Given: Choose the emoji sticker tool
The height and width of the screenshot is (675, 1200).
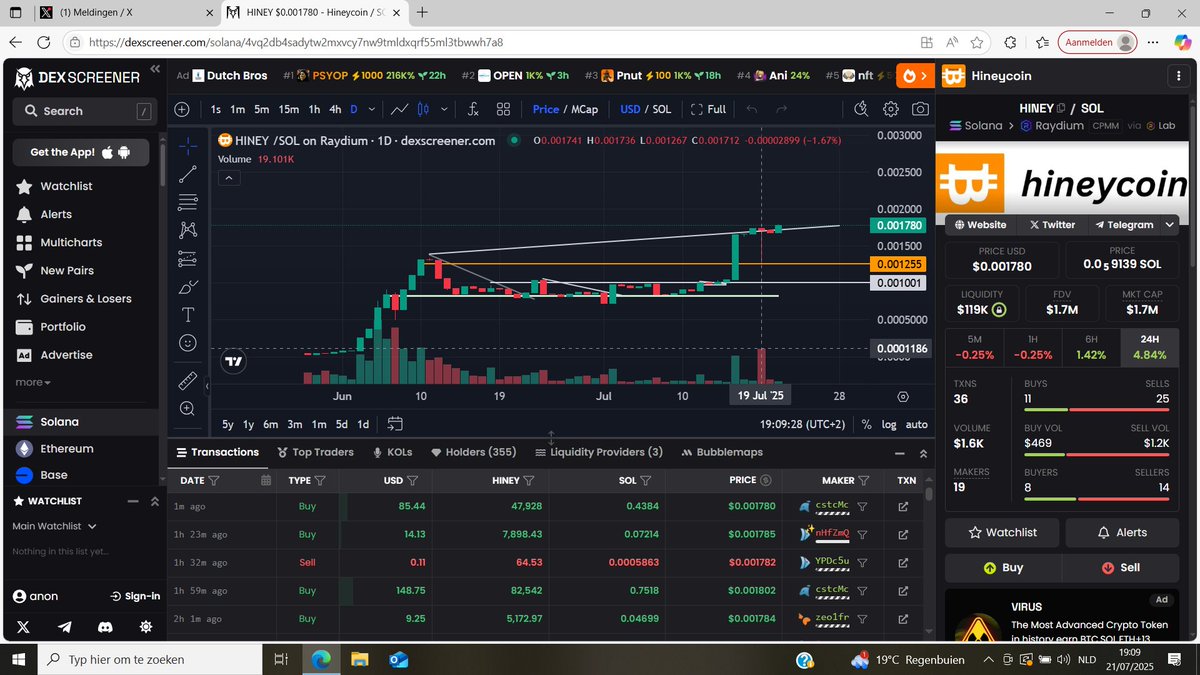Looking at the screenshot, I should [x=187, y=342].
